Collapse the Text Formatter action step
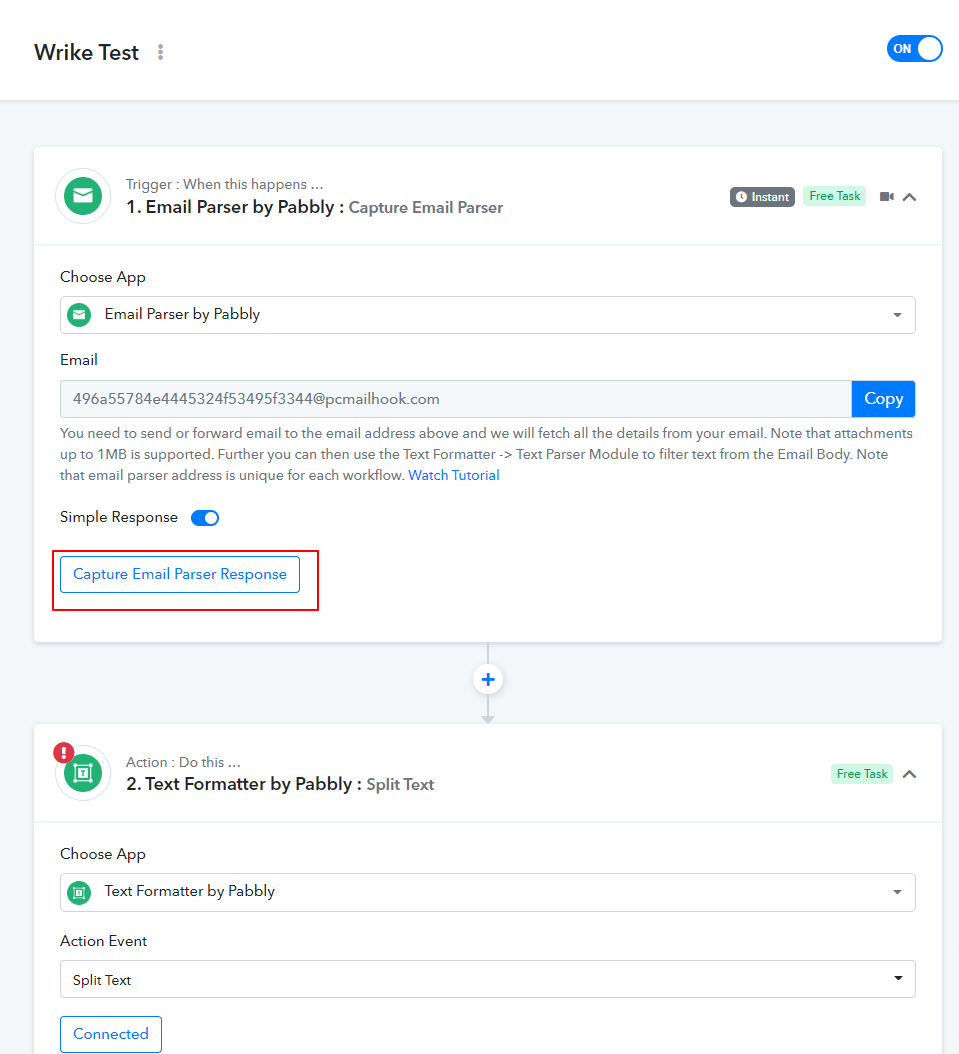 pyautogui.click(x=909, y=774)
